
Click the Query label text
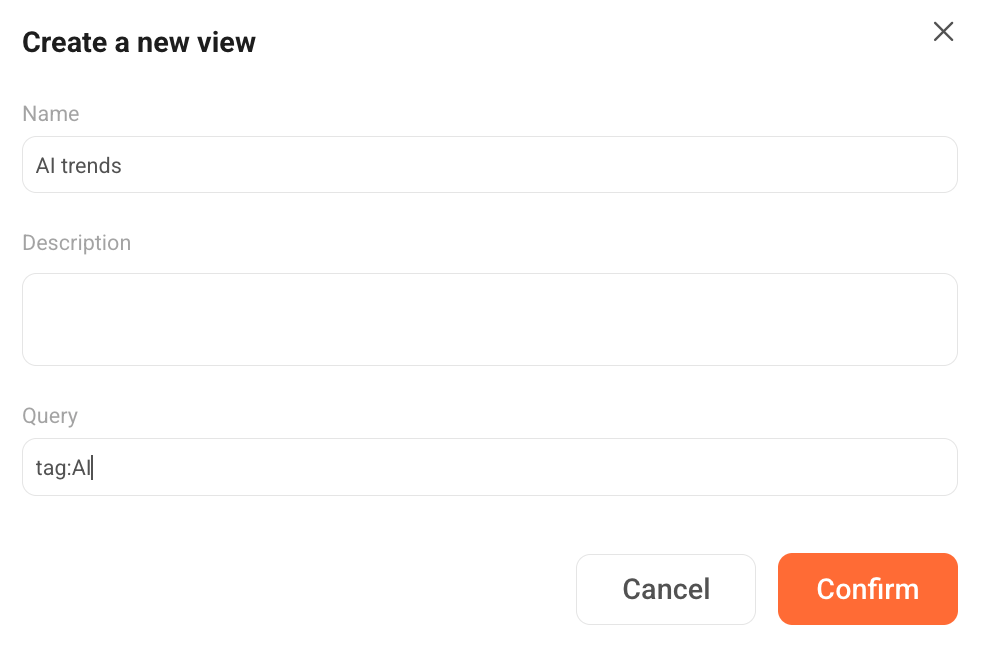49,416
